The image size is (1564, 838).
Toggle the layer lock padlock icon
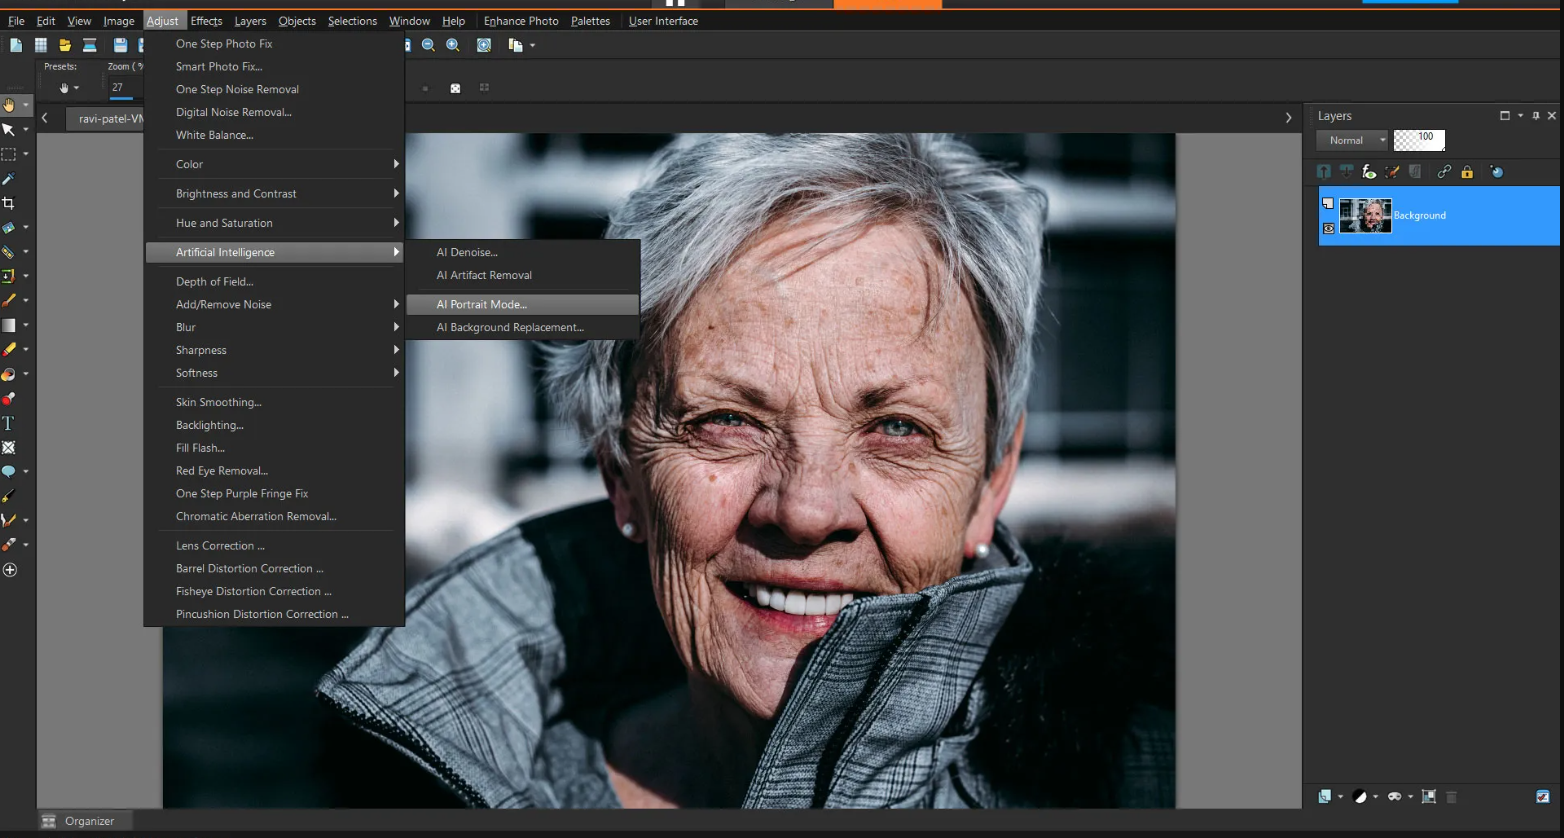pos(1467,172)
